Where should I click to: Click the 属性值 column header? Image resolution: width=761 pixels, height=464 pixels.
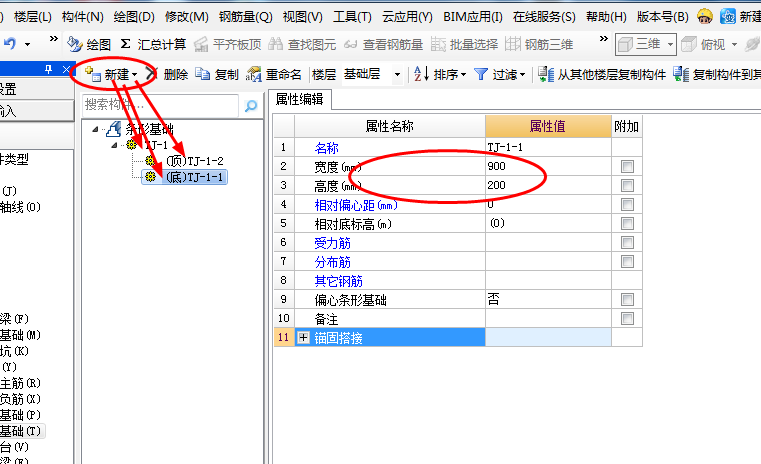point(548,126)
